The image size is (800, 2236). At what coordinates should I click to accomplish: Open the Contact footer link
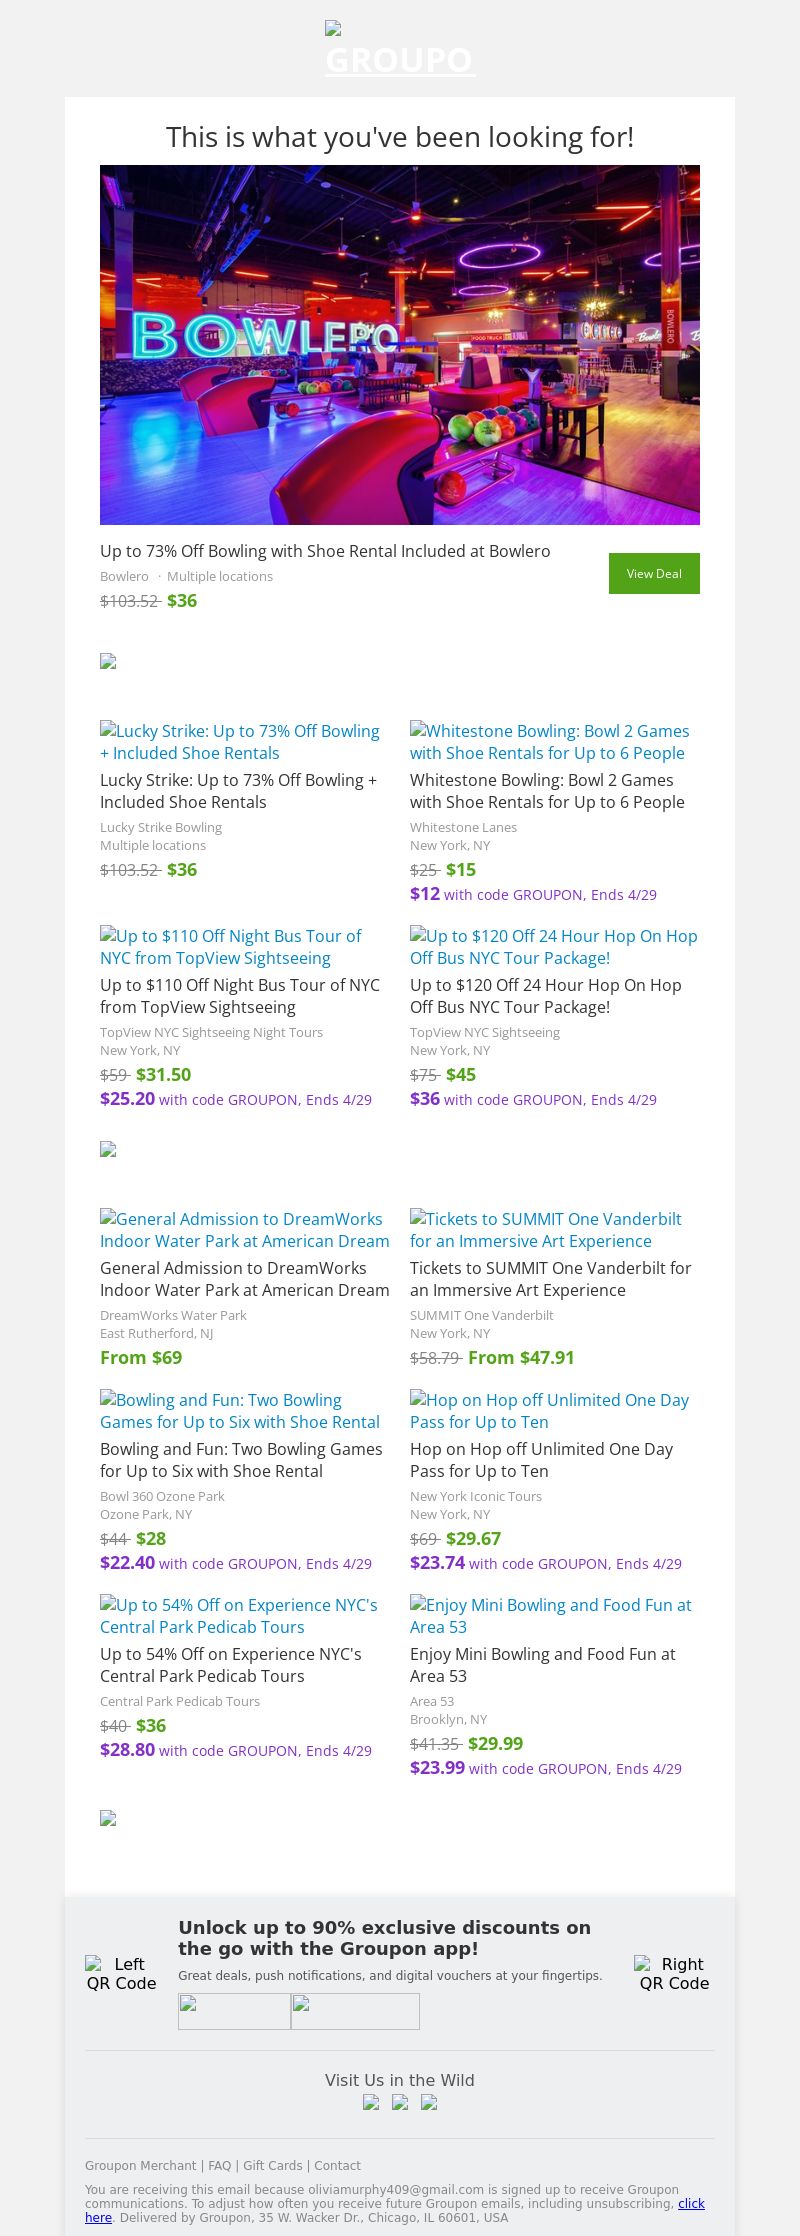tap(337, 2165)
